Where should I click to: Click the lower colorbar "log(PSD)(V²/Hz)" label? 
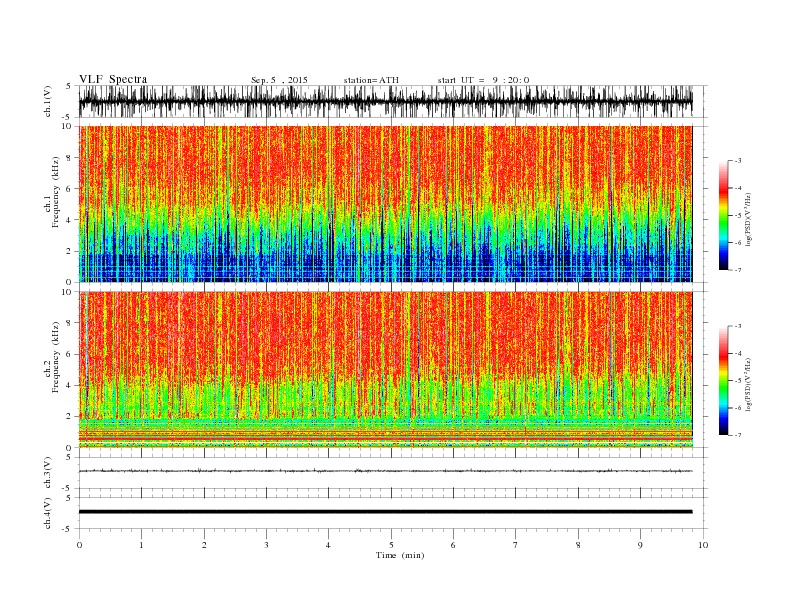(x=749, y=384)
